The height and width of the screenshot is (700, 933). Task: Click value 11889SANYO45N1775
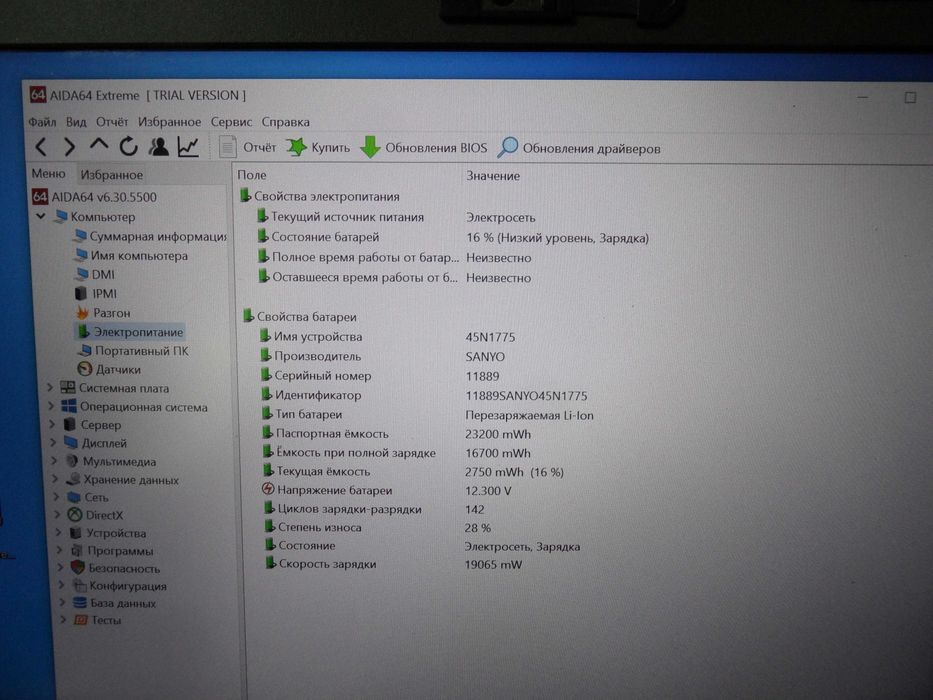point(526,396)
